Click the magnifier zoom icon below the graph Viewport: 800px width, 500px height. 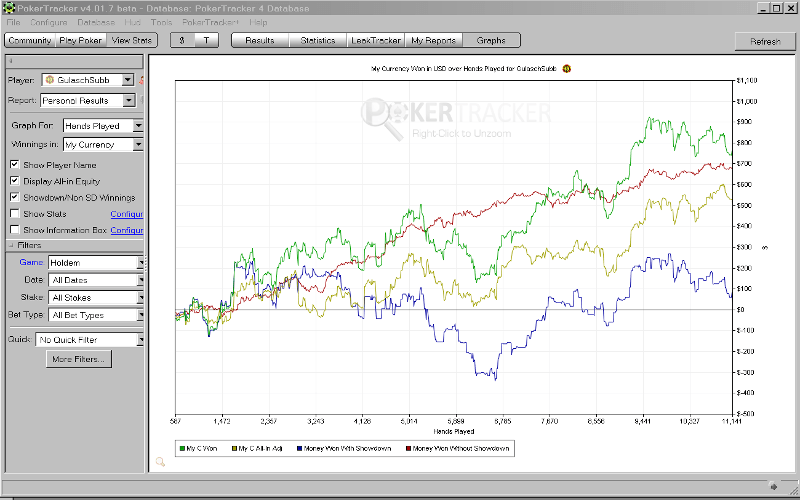click(x=160, y=462)
